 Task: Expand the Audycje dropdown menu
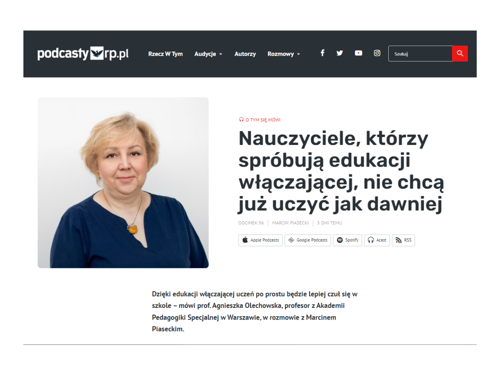pos(208,54)
